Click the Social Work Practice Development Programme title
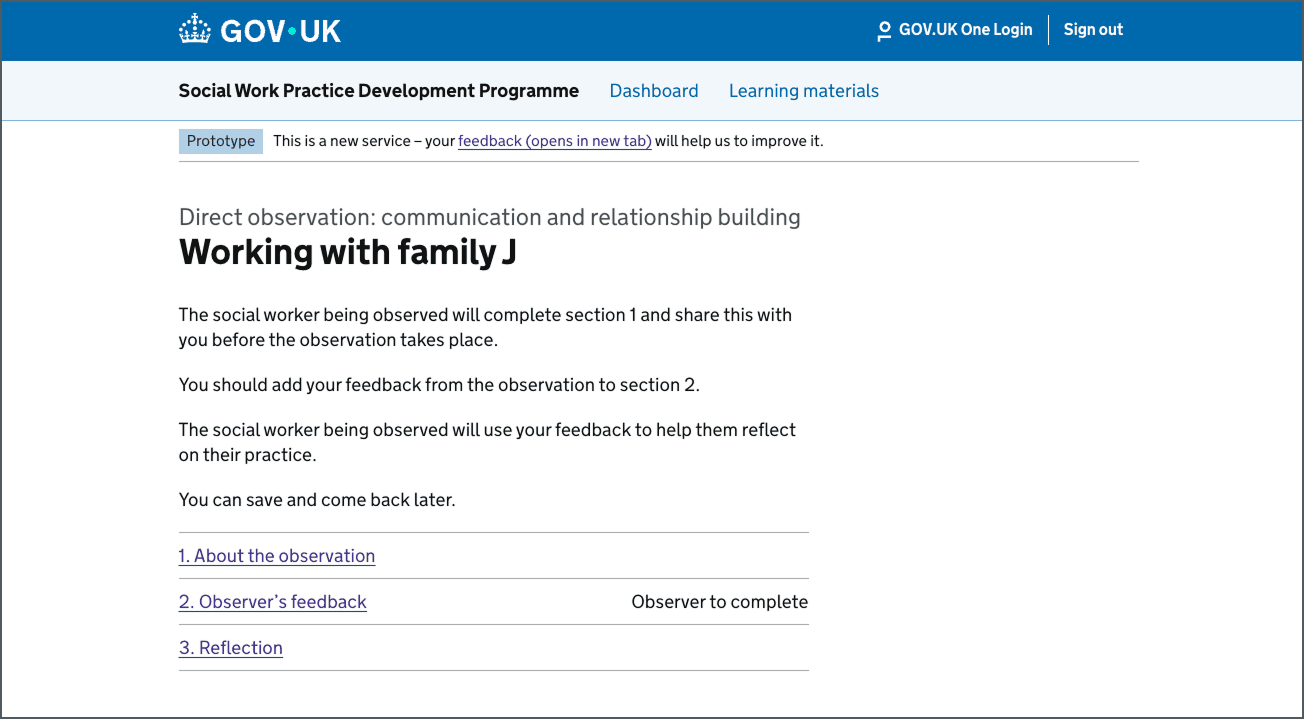1304x719 pixels. (378, 90)
